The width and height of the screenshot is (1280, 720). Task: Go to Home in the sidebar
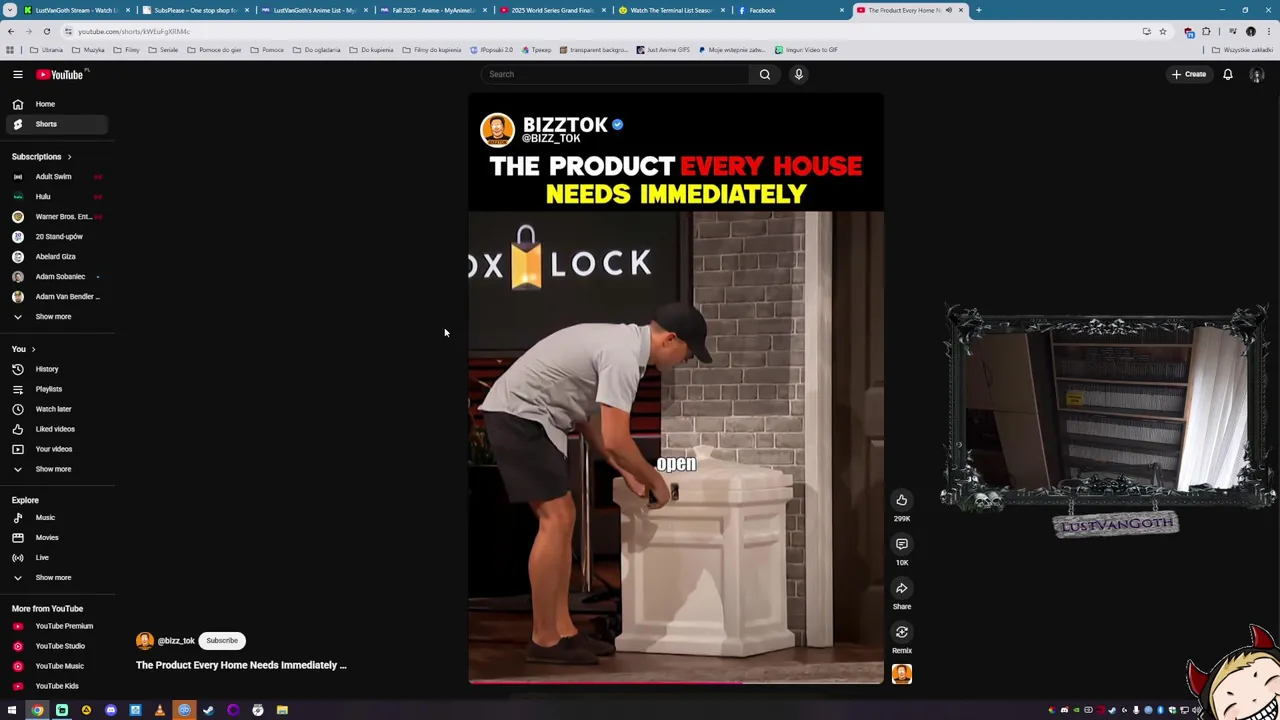[56, 104]
